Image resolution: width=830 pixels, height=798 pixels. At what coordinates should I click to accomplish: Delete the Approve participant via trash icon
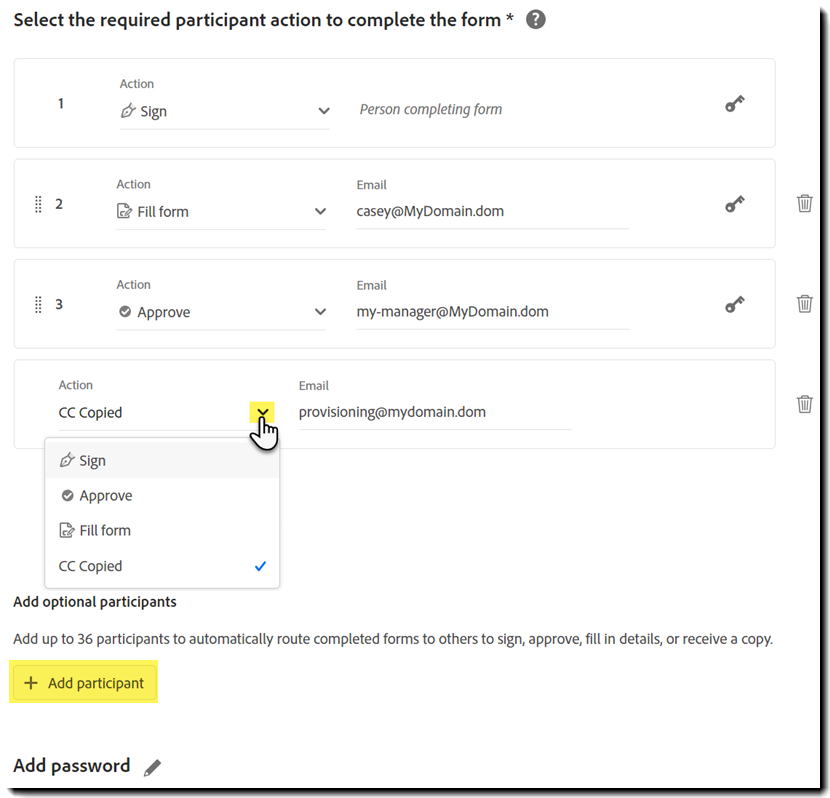[805, 303]
